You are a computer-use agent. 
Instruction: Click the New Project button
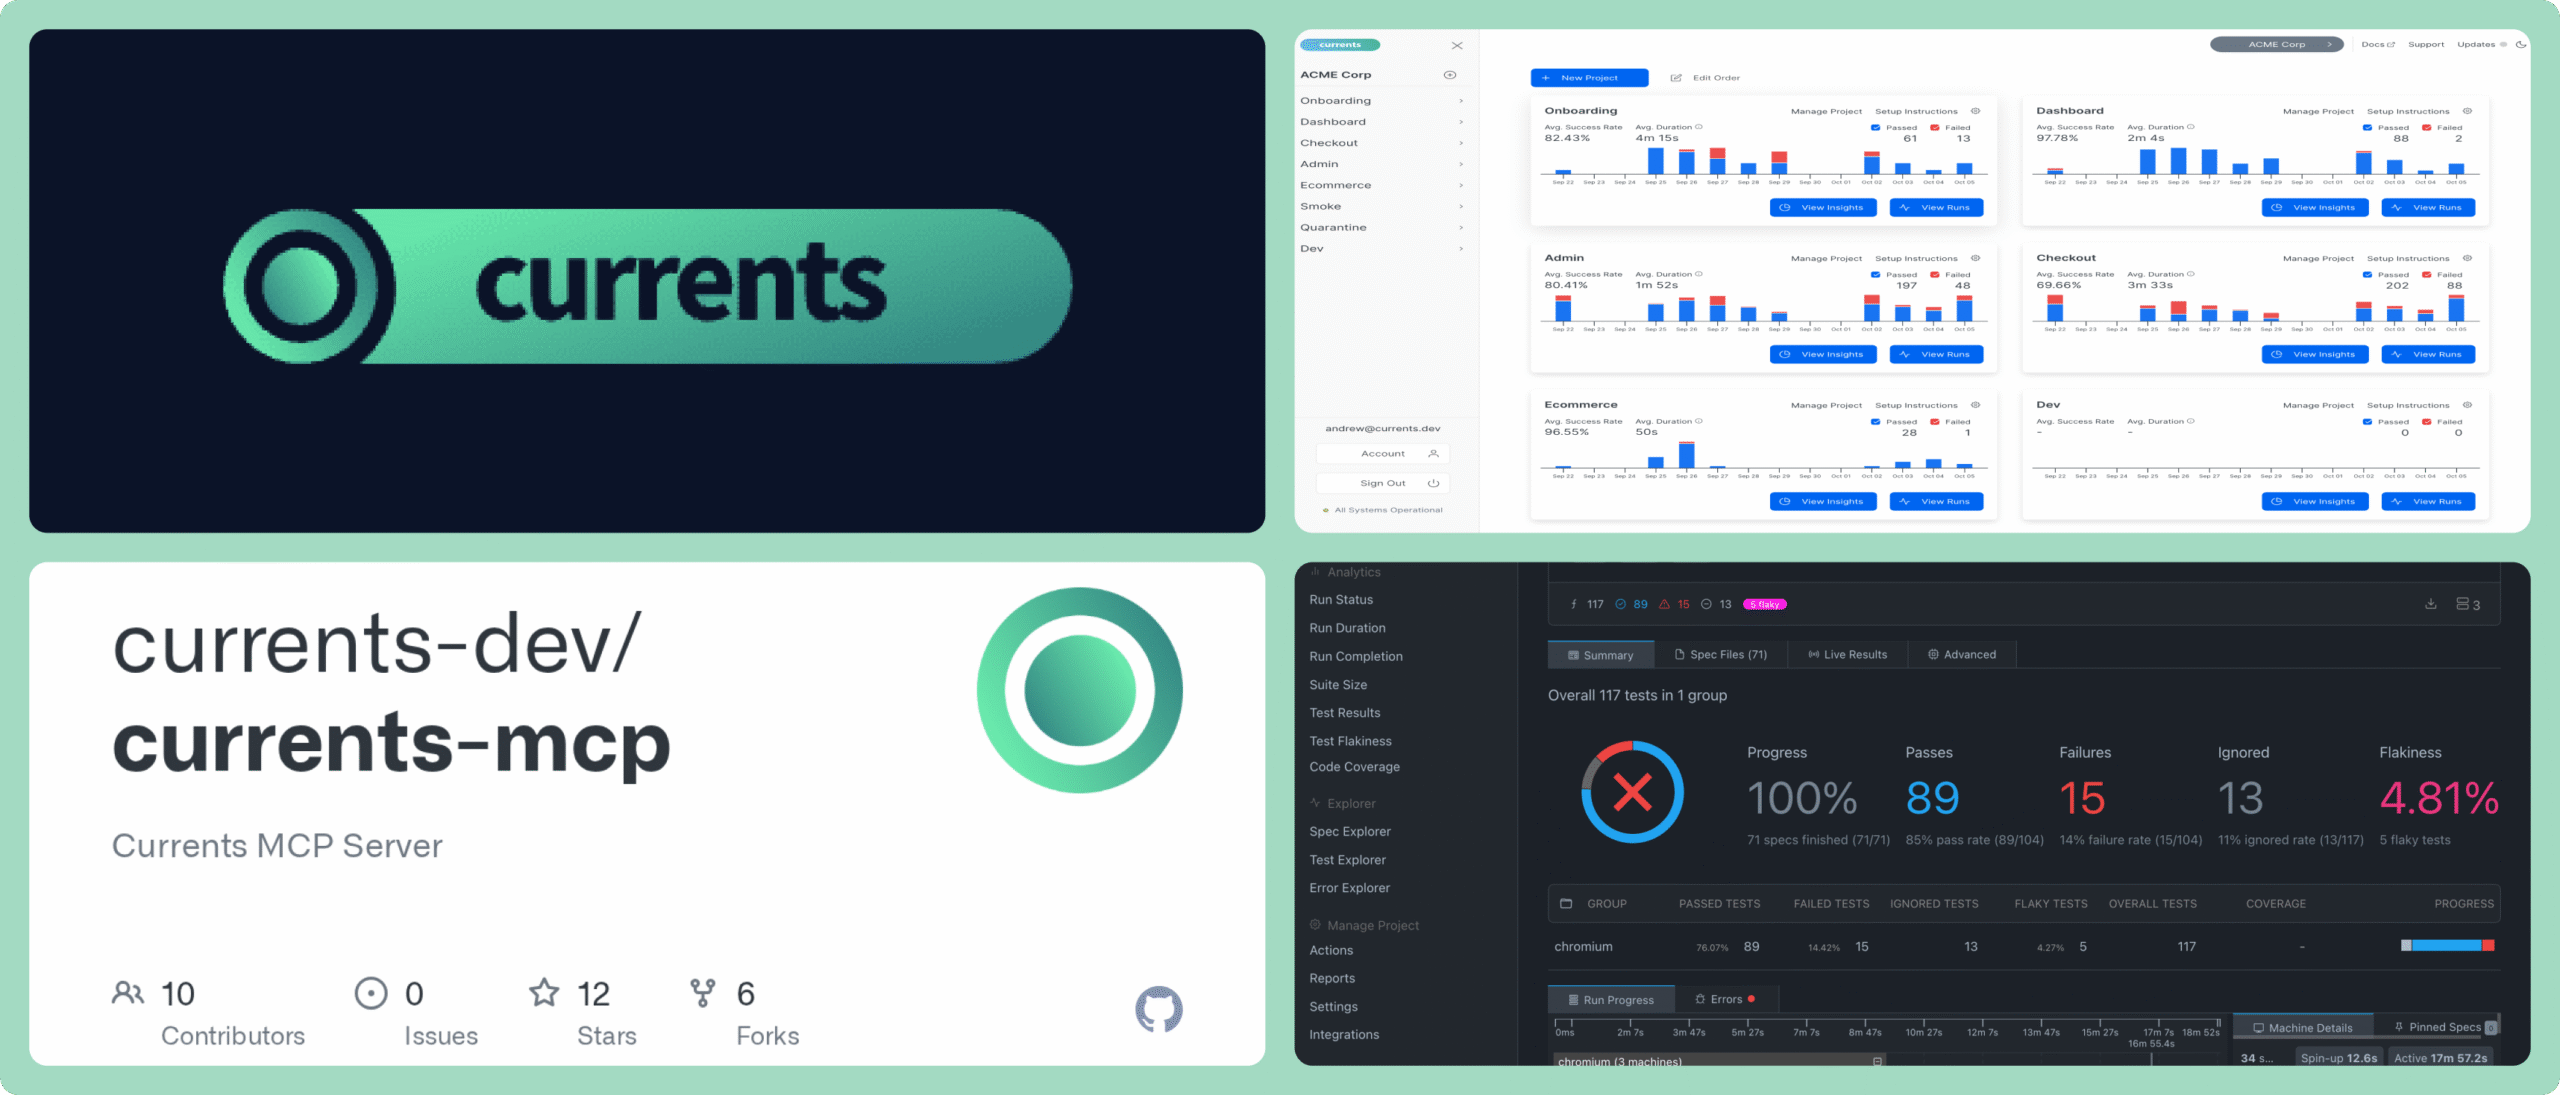(1588, 77)
